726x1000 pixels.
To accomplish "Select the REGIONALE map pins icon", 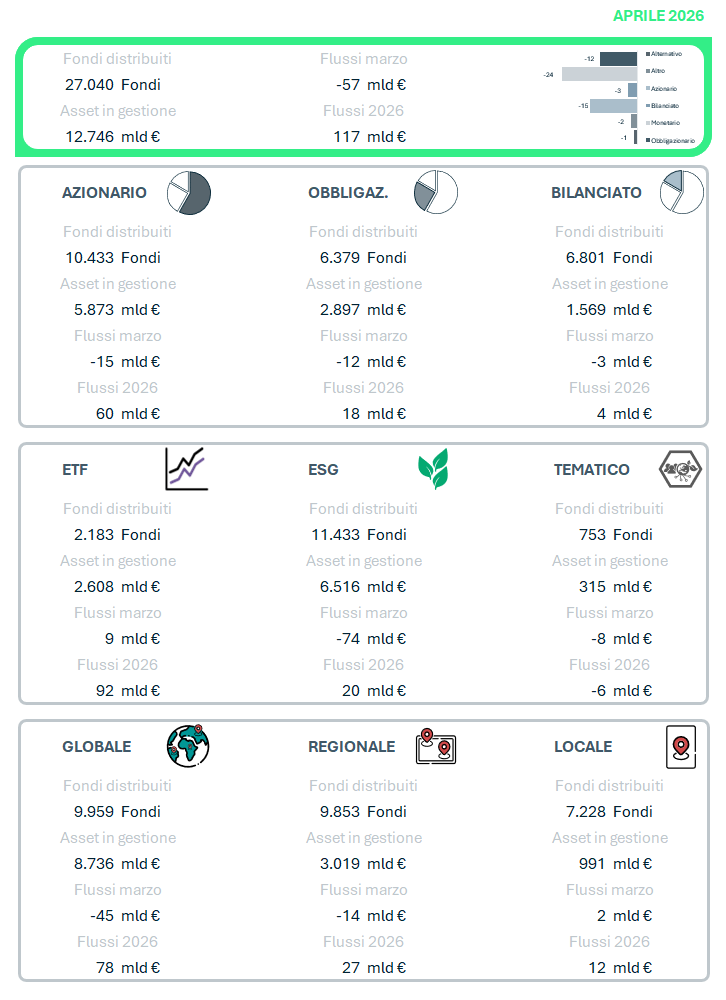I will tap(436, 747).
